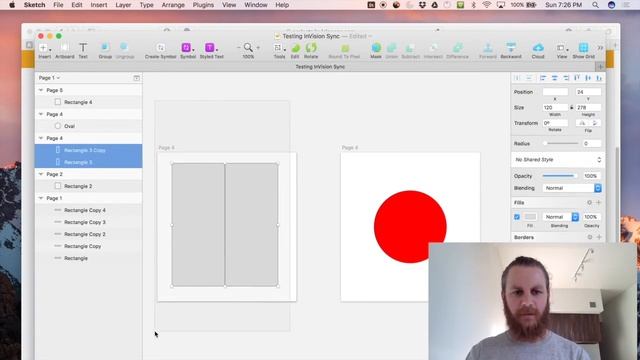Viewport: 640px width, 360px height.
Task: Select the Artboard tool
Action: (64, 51)
